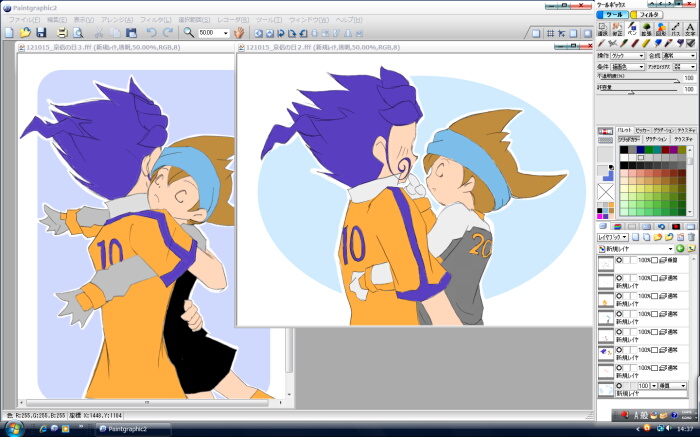Image resolution: width=700 pixels, height=437 pixels.
Task: Open the フィルタ(L) menu
Action: [155, 20]
